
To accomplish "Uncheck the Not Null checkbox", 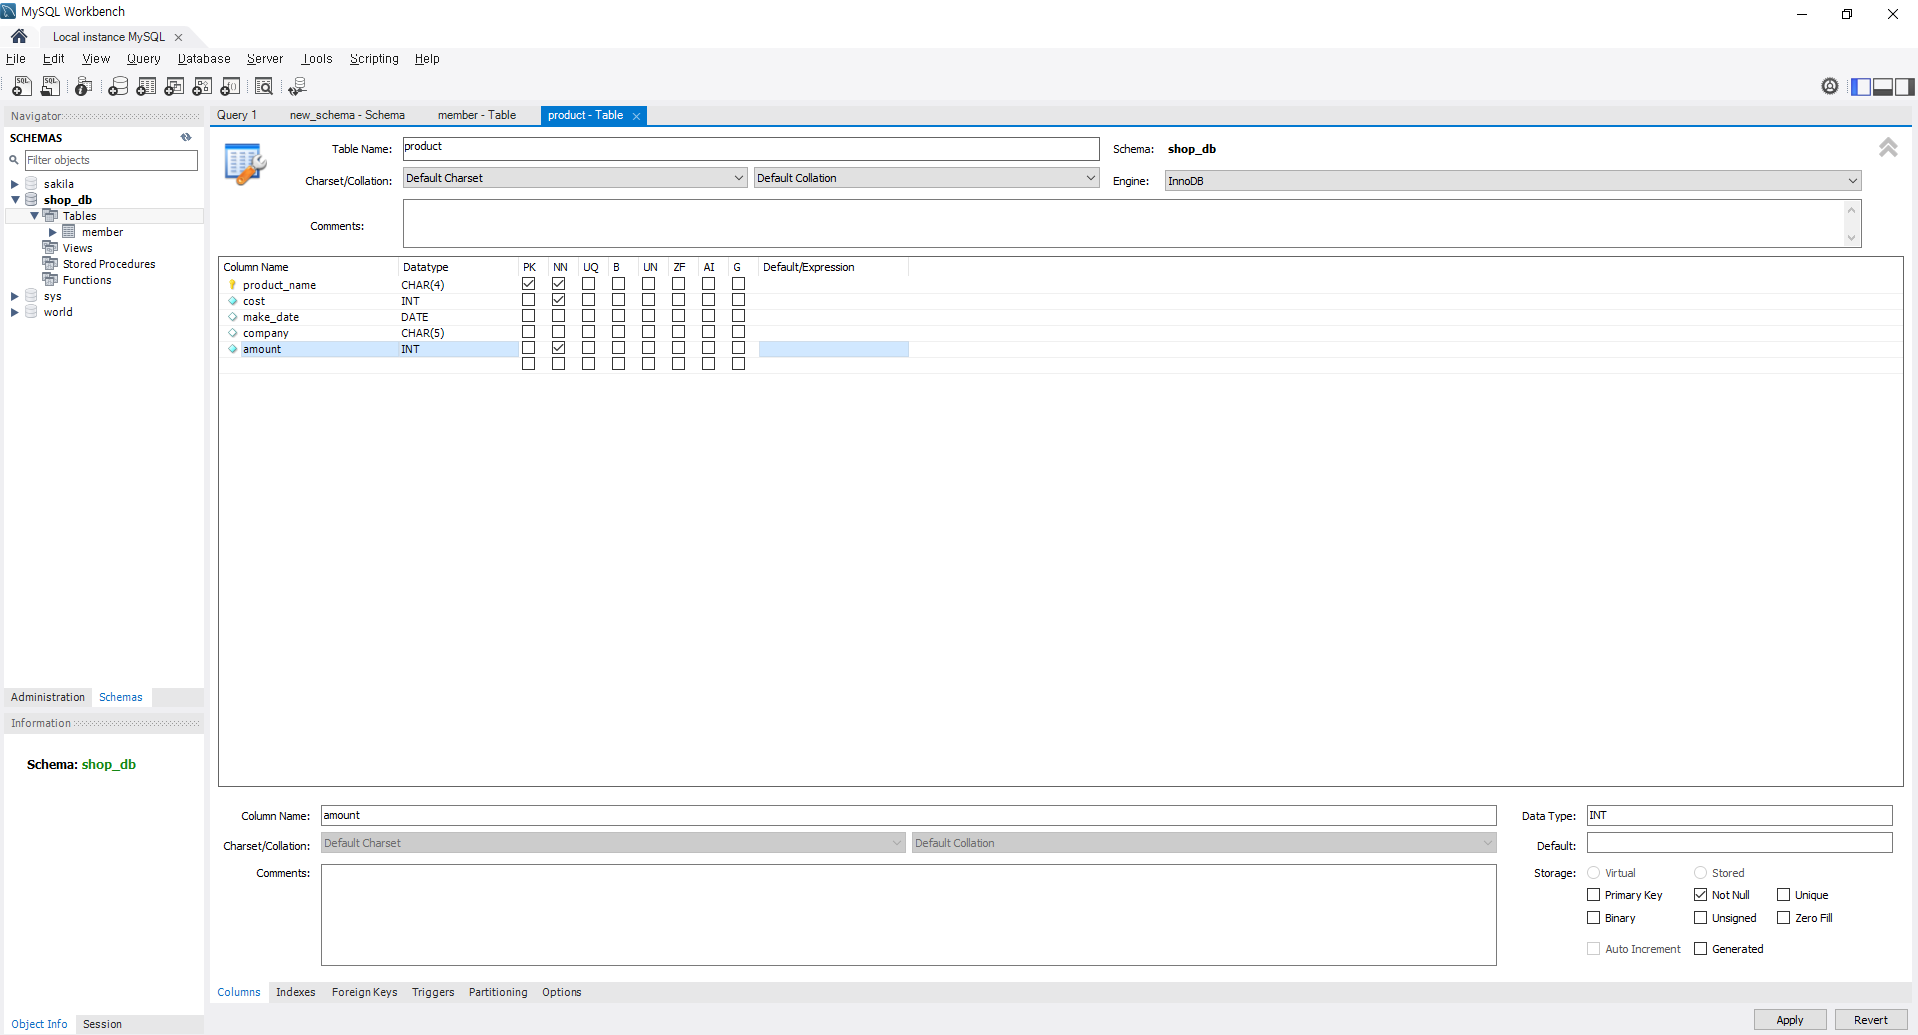I will tap(1700, 895).
